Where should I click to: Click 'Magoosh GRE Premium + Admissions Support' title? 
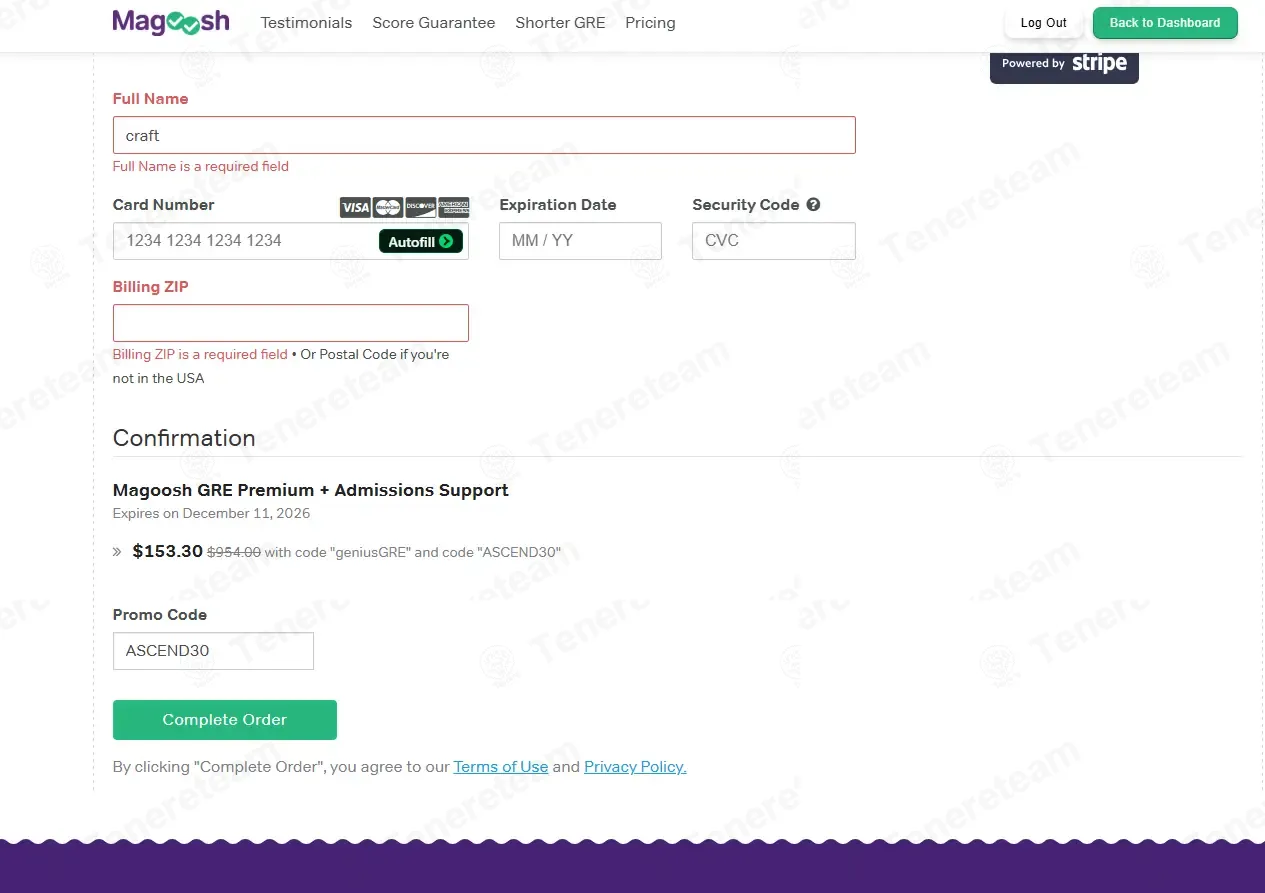pos(311,490)
